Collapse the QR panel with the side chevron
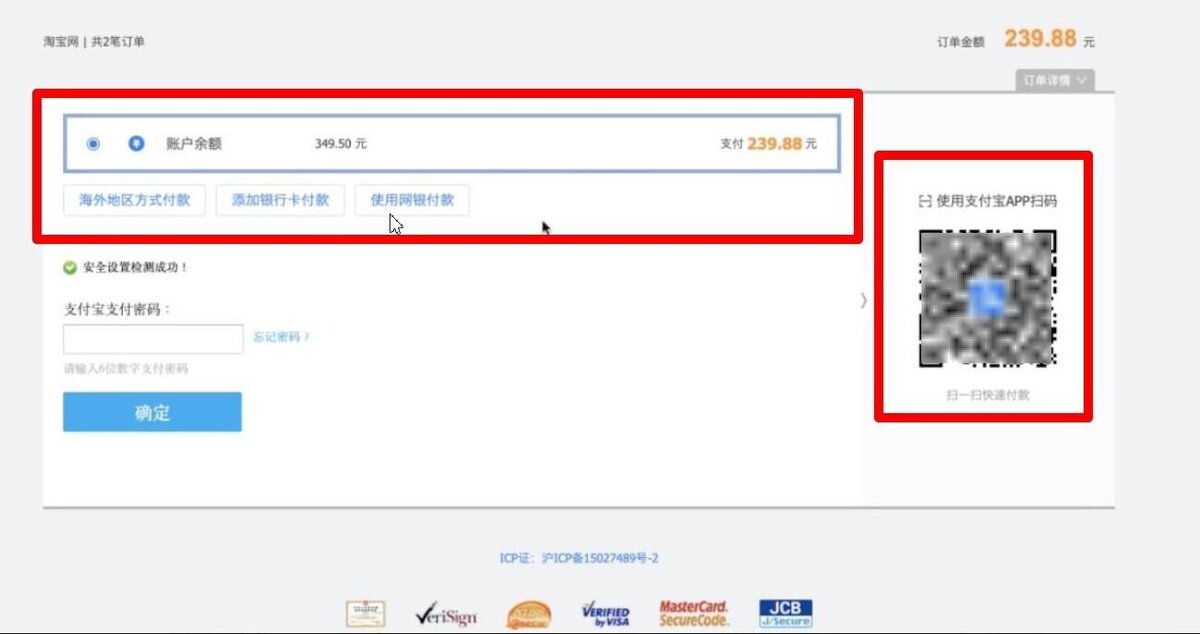 tap(864, 300)
